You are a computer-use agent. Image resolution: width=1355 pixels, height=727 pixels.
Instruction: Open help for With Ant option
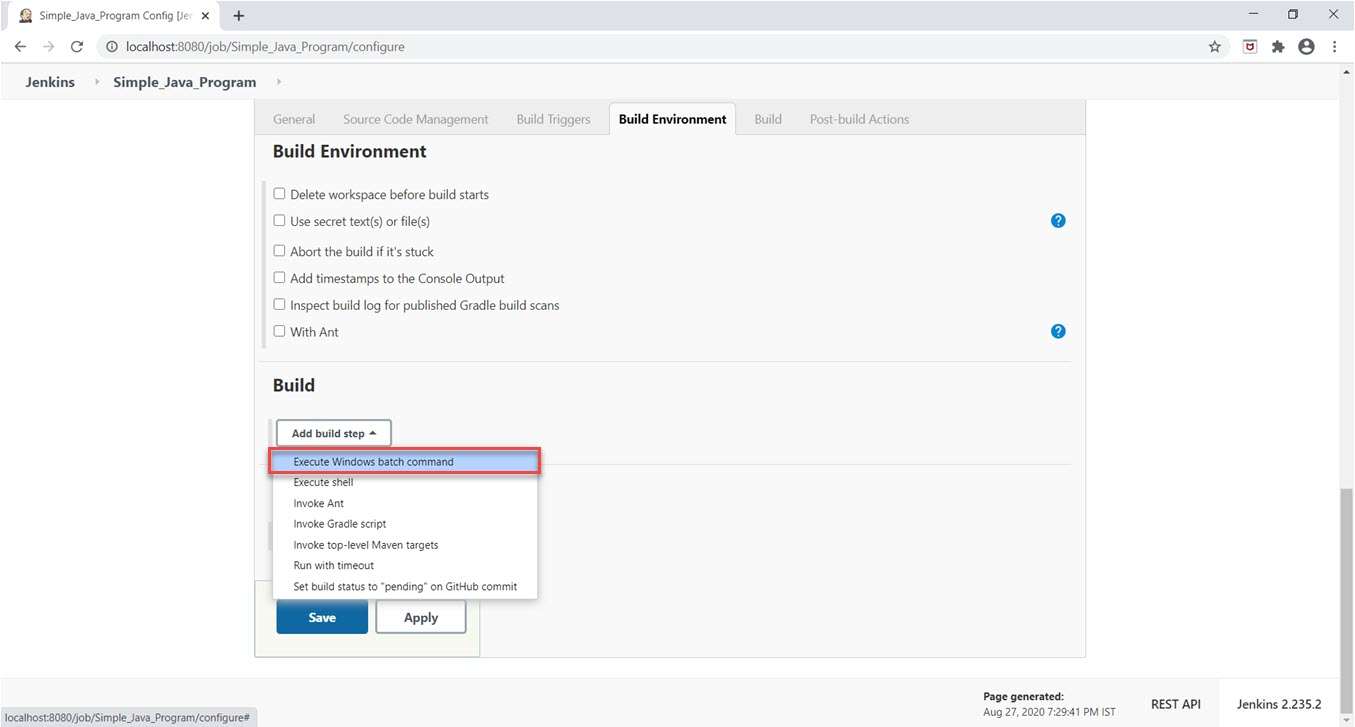1058,331
